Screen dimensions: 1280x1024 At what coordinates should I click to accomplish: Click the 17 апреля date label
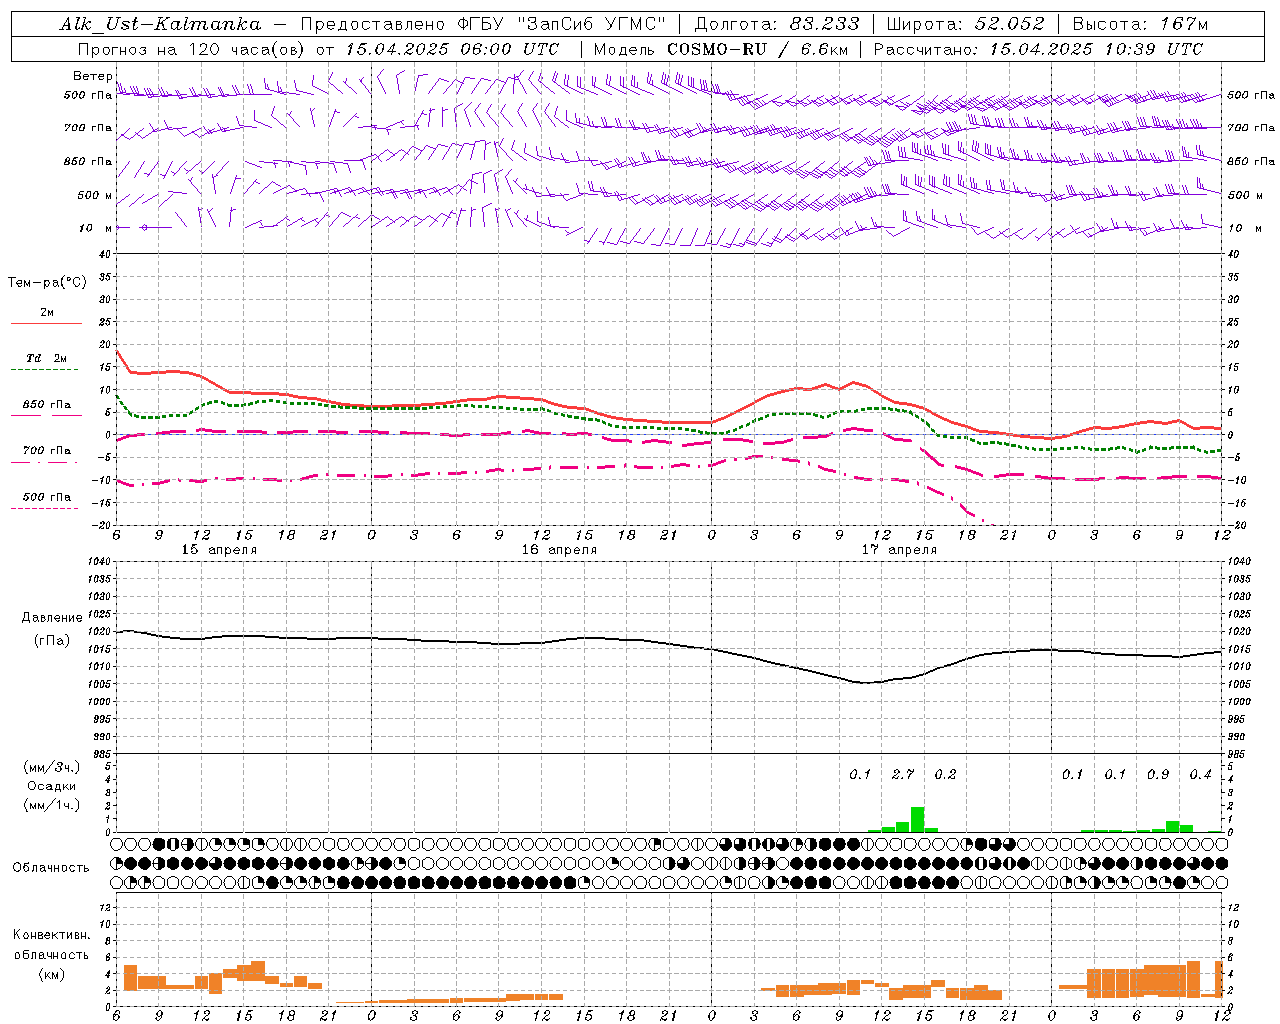coord(899,550)
